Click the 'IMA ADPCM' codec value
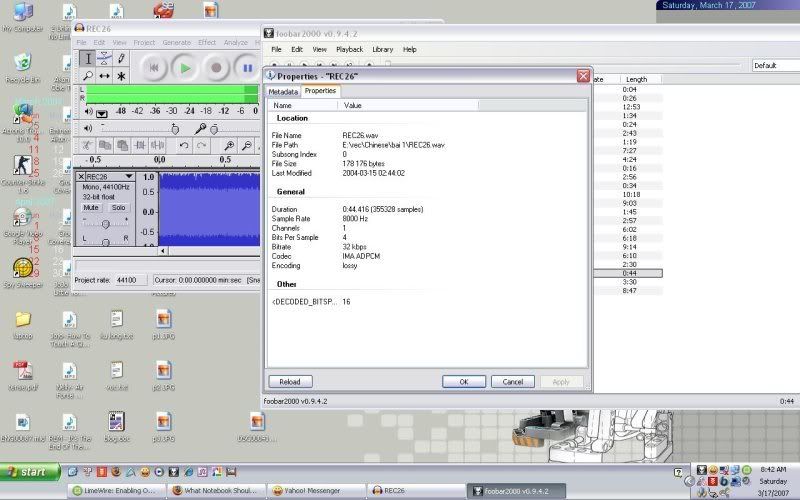 coord(361,256)
